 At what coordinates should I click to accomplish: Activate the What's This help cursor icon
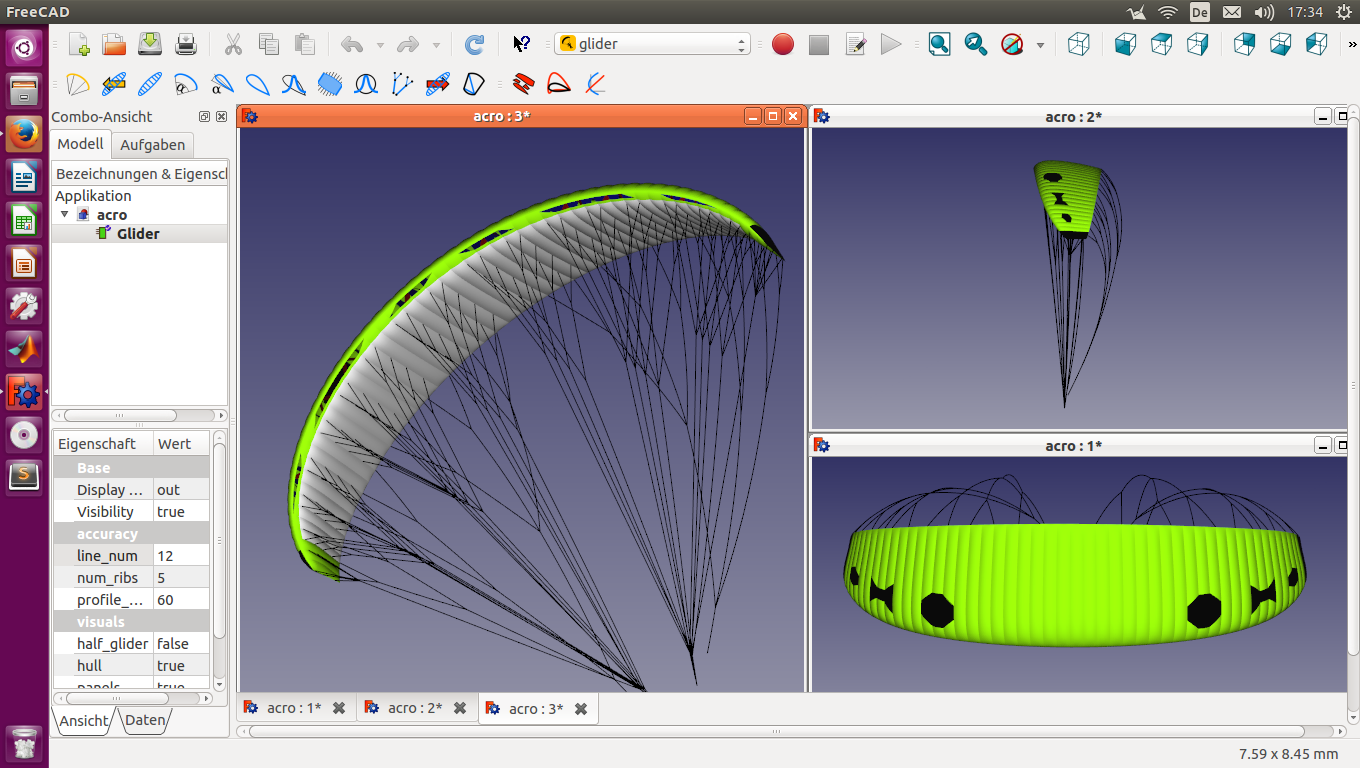tap(522, 44)
